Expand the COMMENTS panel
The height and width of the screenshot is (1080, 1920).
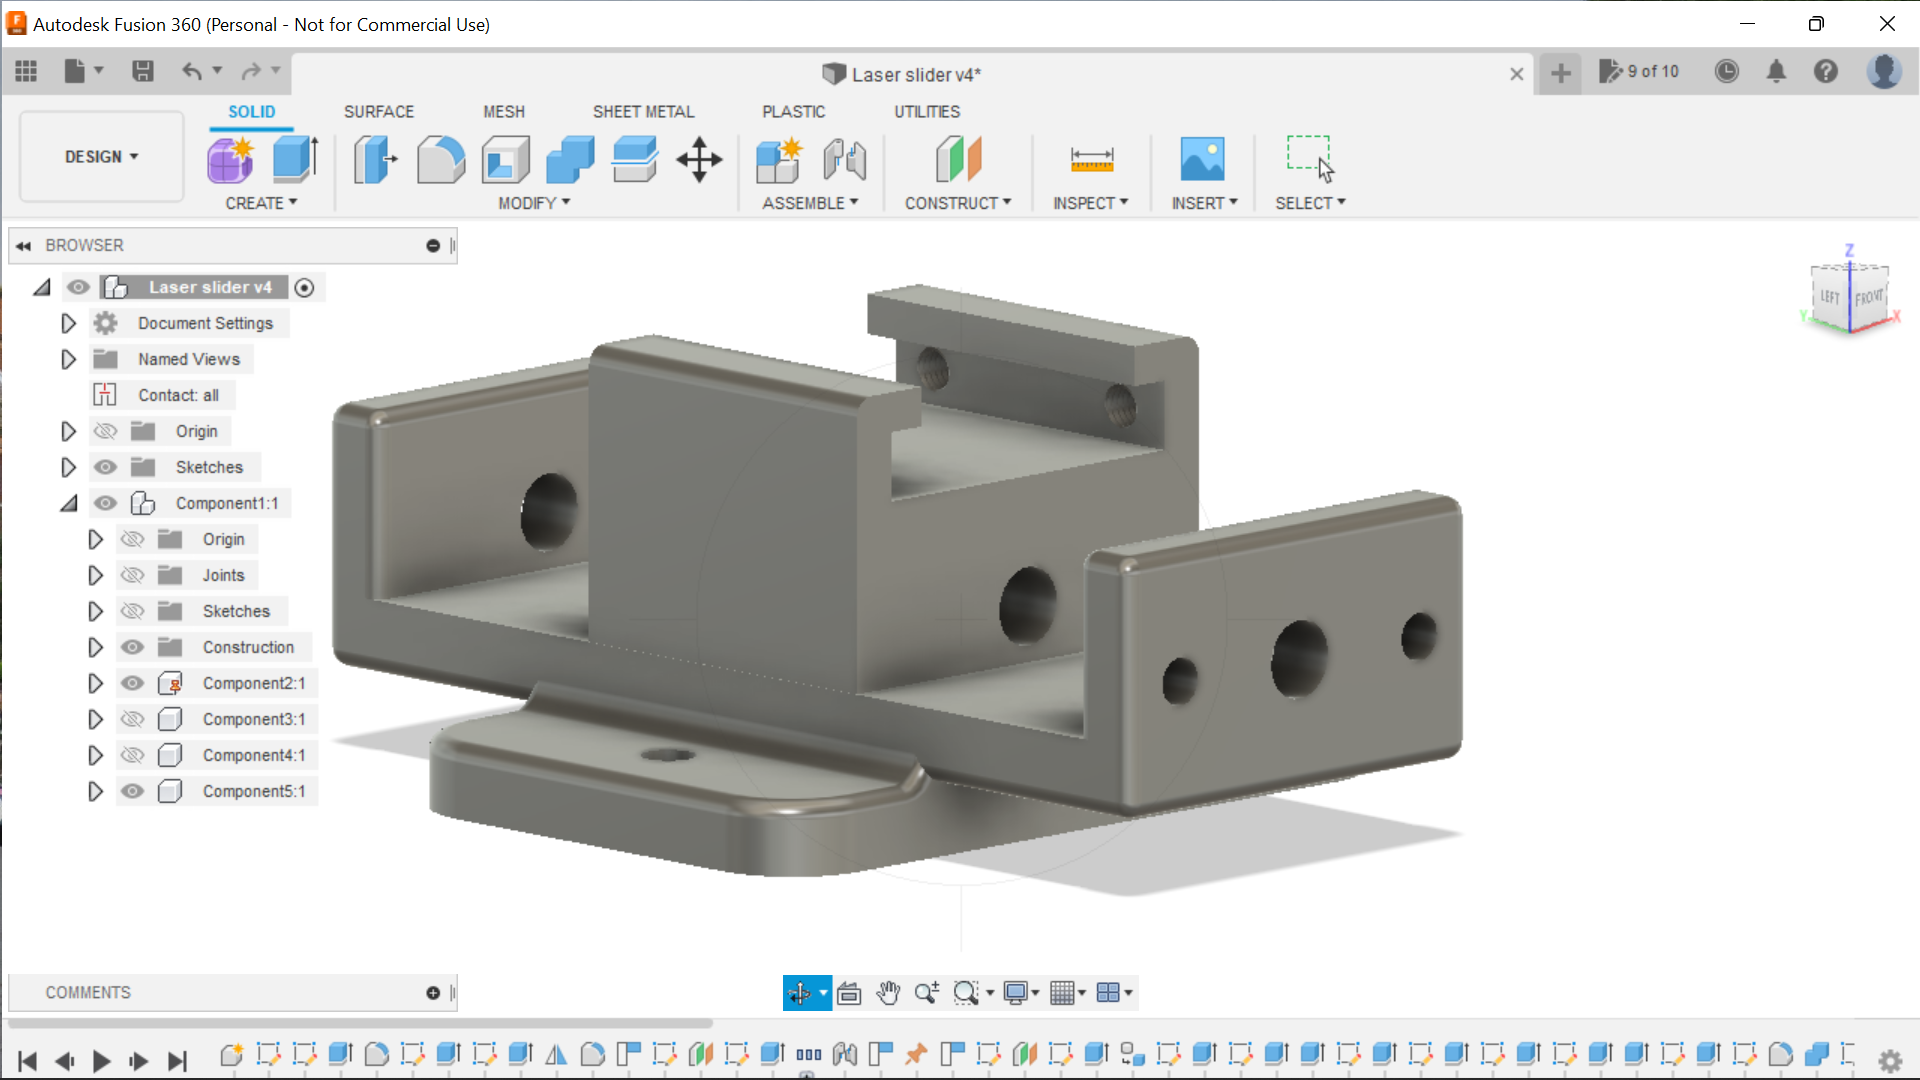click(433, 993)
